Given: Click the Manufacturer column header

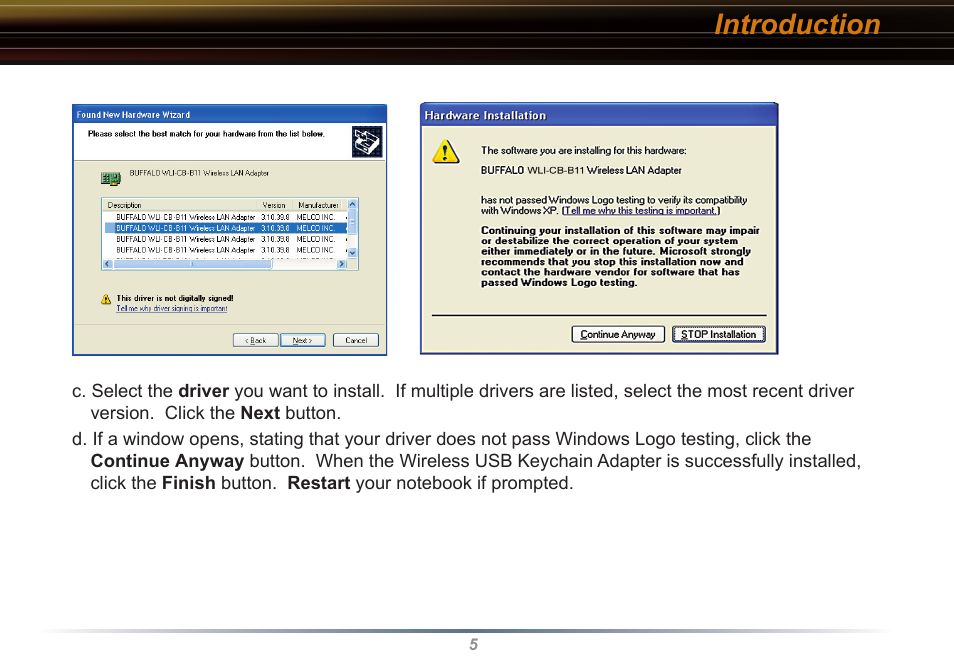Looking at the screenshot, I should point(319,205).
